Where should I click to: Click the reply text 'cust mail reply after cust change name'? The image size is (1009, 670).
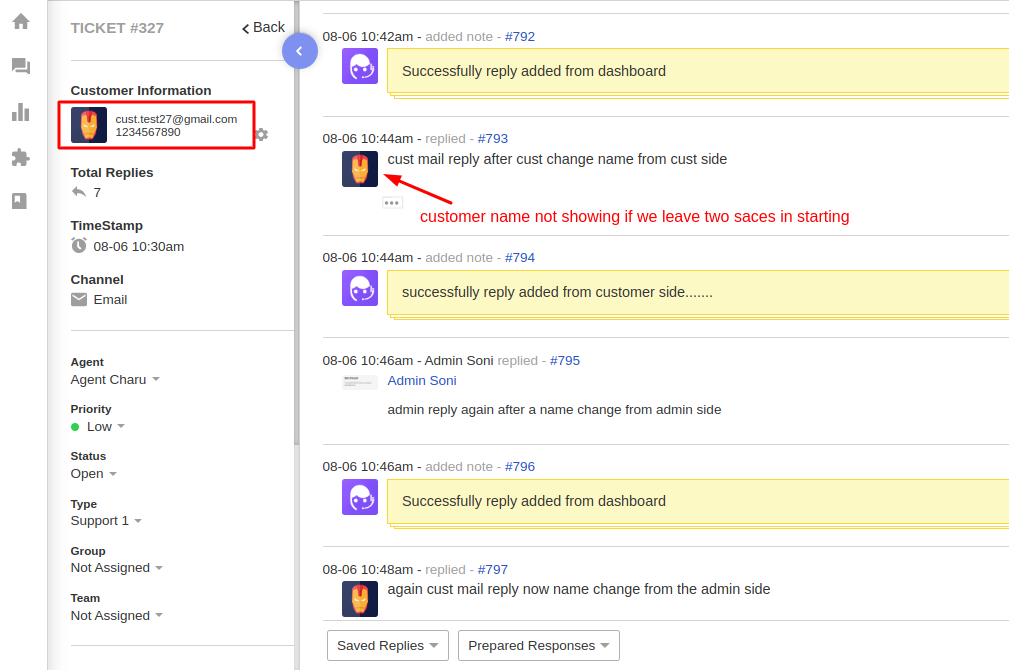pos(557,159)
